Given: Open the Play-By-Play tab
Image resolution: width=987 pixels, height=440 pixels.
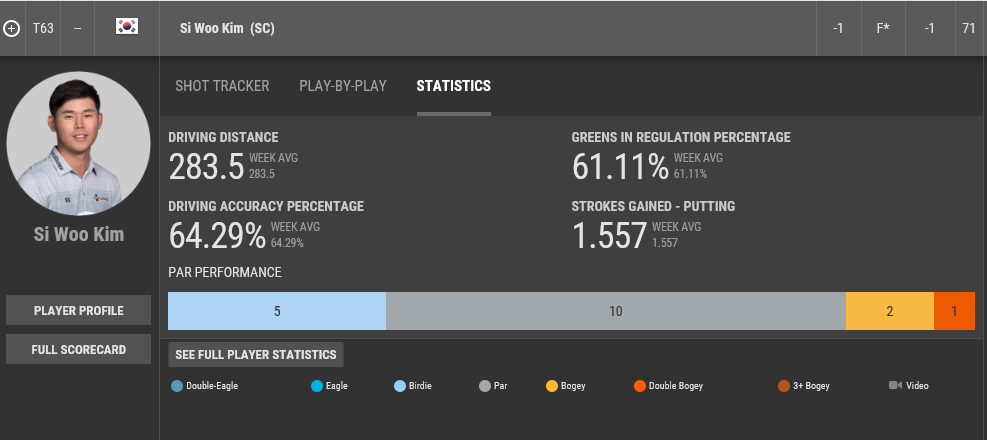Looking at the screenshot, I should pyautogui.click(x=342, y=86).
